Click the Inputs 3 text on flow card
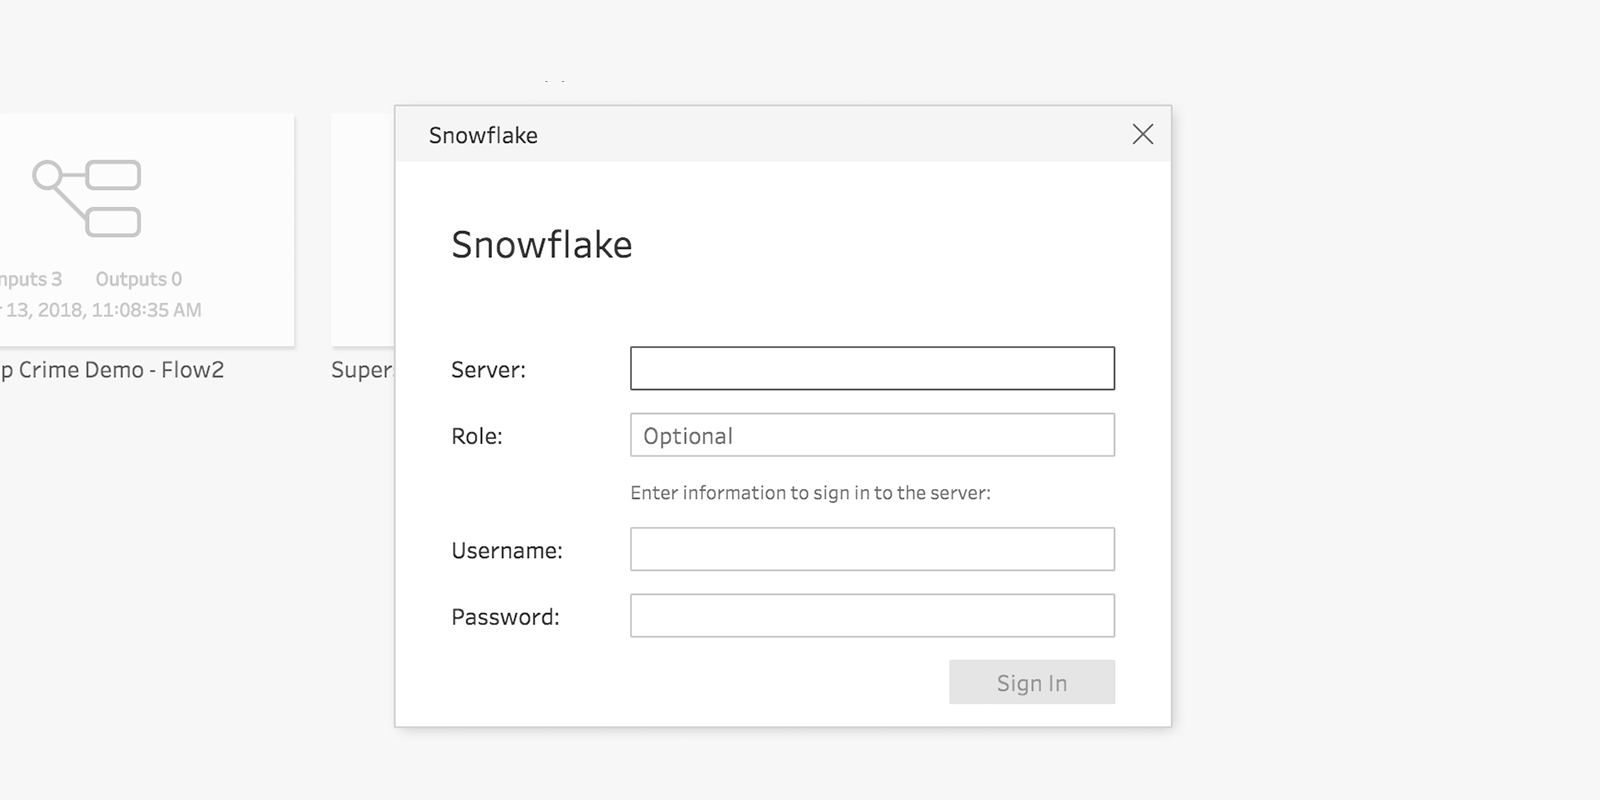 click(30, 279)
